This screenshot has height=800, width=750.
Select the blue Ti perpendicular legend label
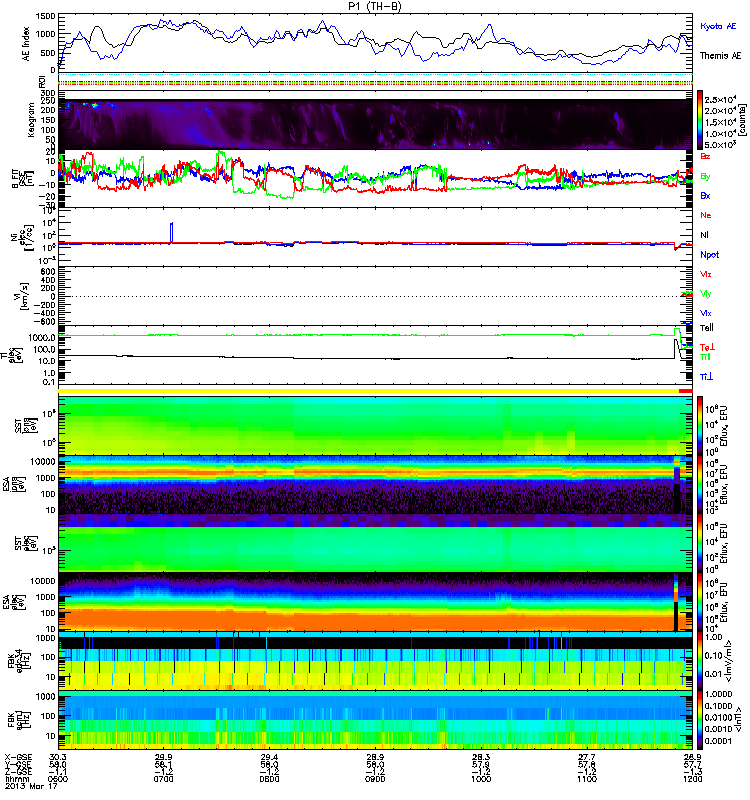coord(706,377)
